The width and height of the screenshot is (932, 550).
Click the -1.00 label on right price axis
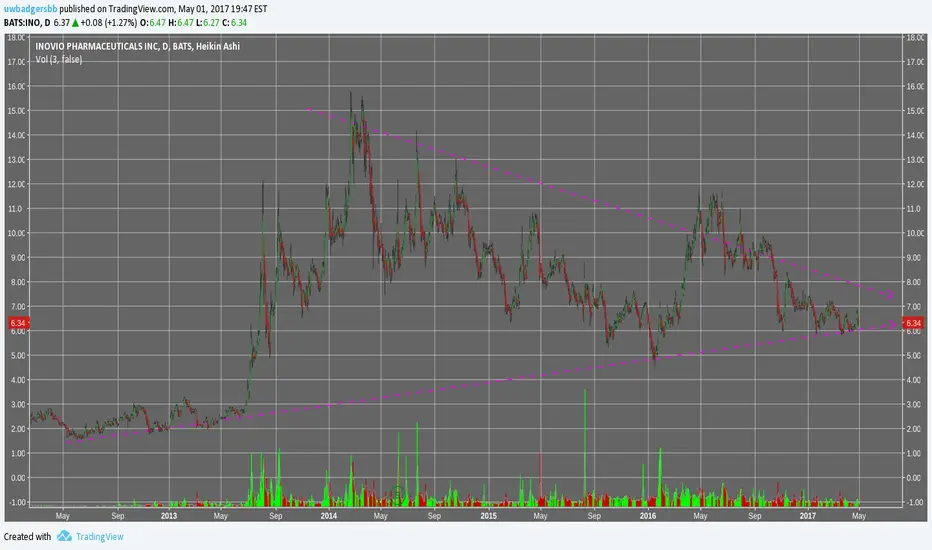(x=916, y=502)
